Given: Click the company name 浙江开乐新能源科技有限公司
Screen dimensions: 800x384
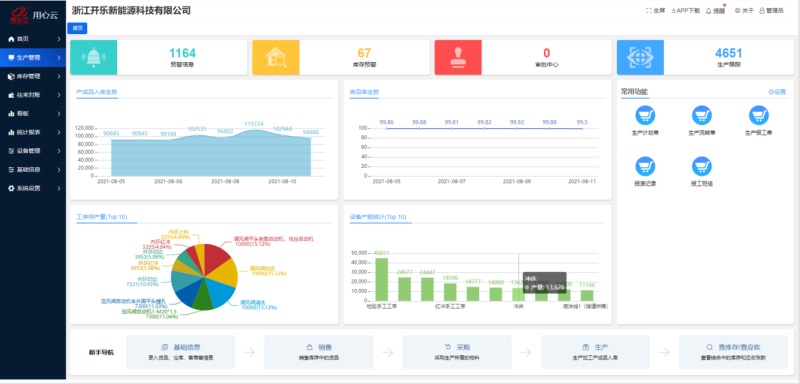Looking at the screenshot, I should (131, 10).
